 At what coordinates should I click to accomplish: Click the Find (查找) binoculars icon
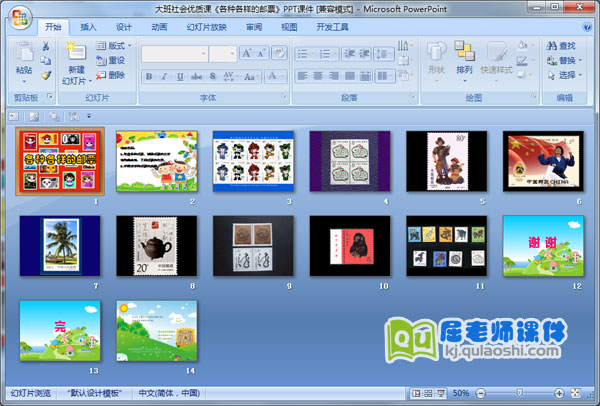coord(552,45)
